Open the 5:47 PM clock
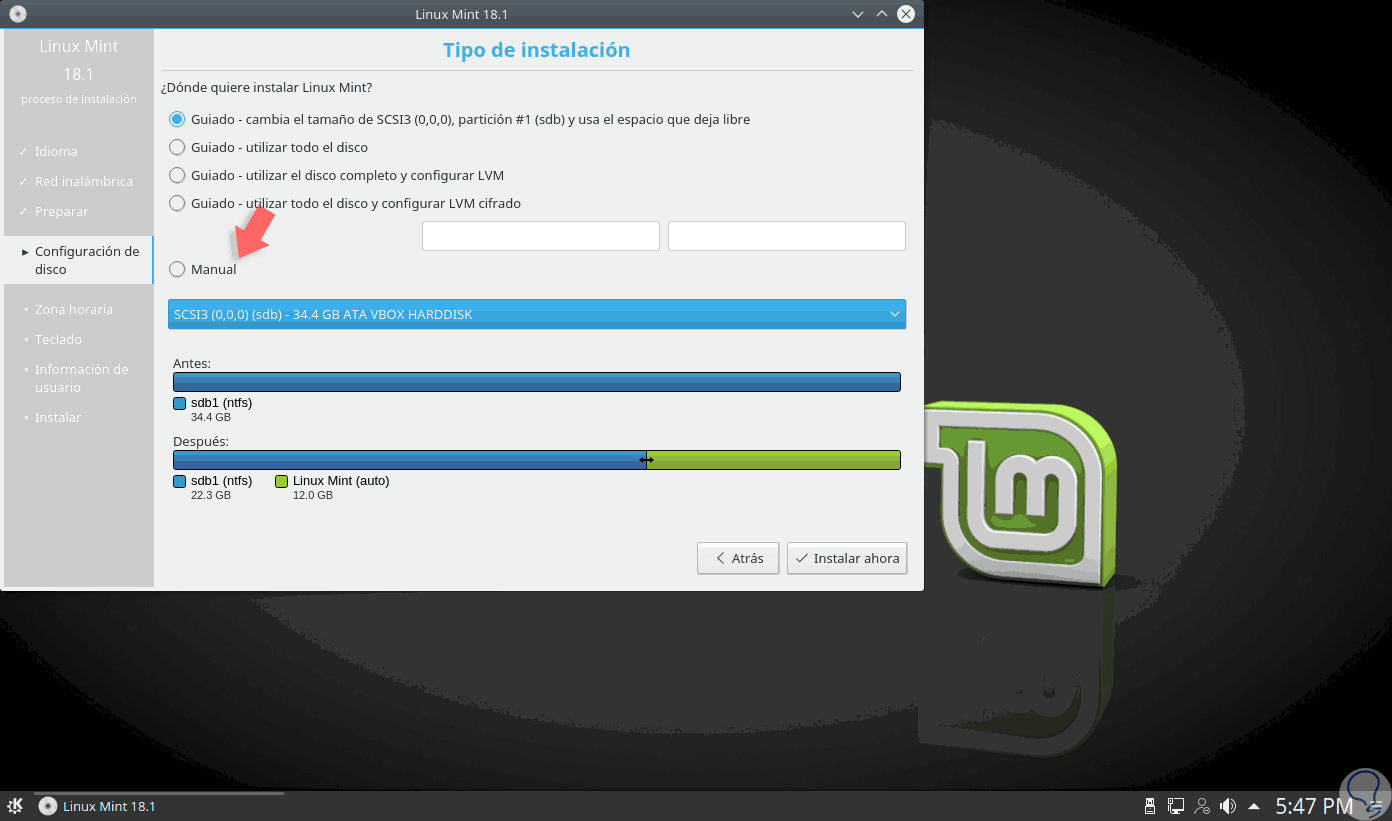 (1314, 806)
